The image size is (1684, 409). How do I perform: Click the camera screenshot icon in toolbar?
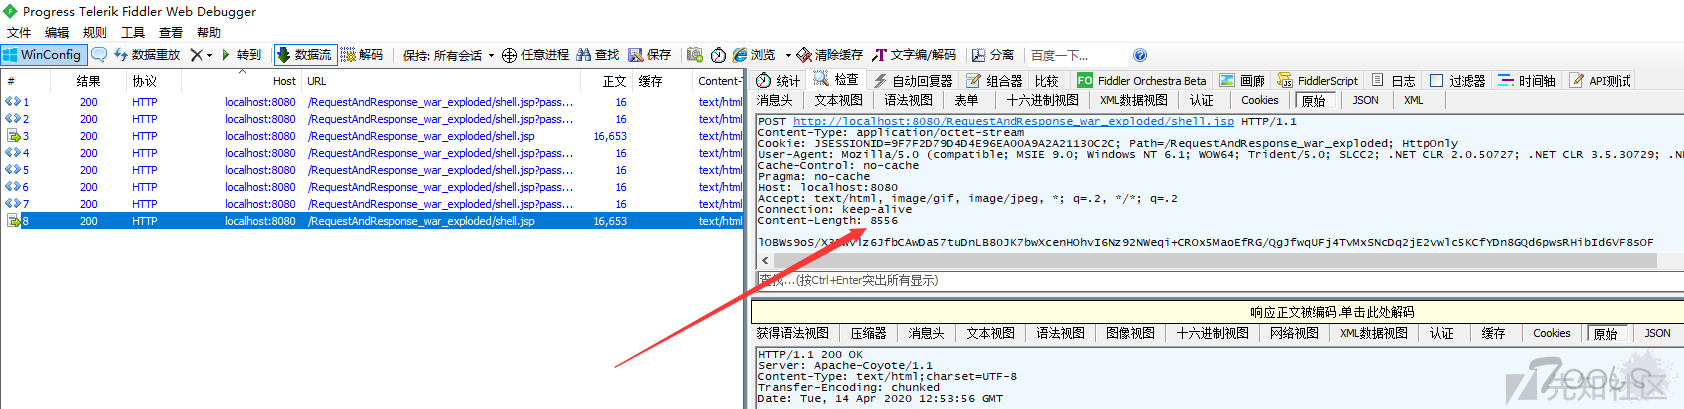tap(694, 55)
